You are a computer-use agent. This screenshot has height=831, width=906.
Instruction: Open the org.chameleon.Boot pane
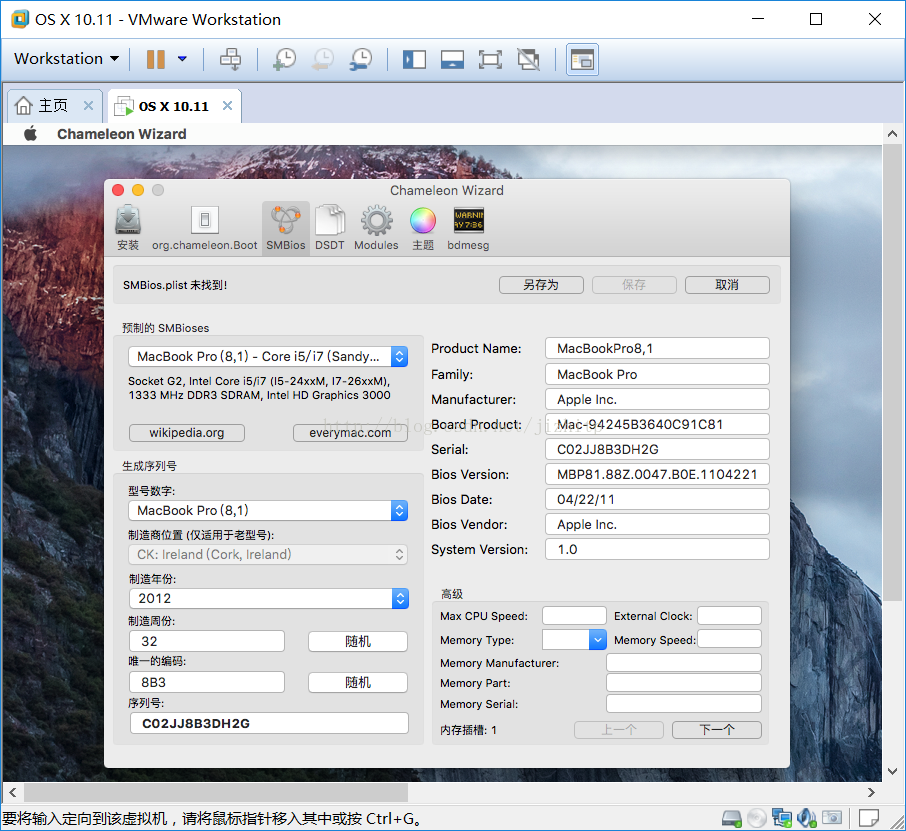coord(205,228)
